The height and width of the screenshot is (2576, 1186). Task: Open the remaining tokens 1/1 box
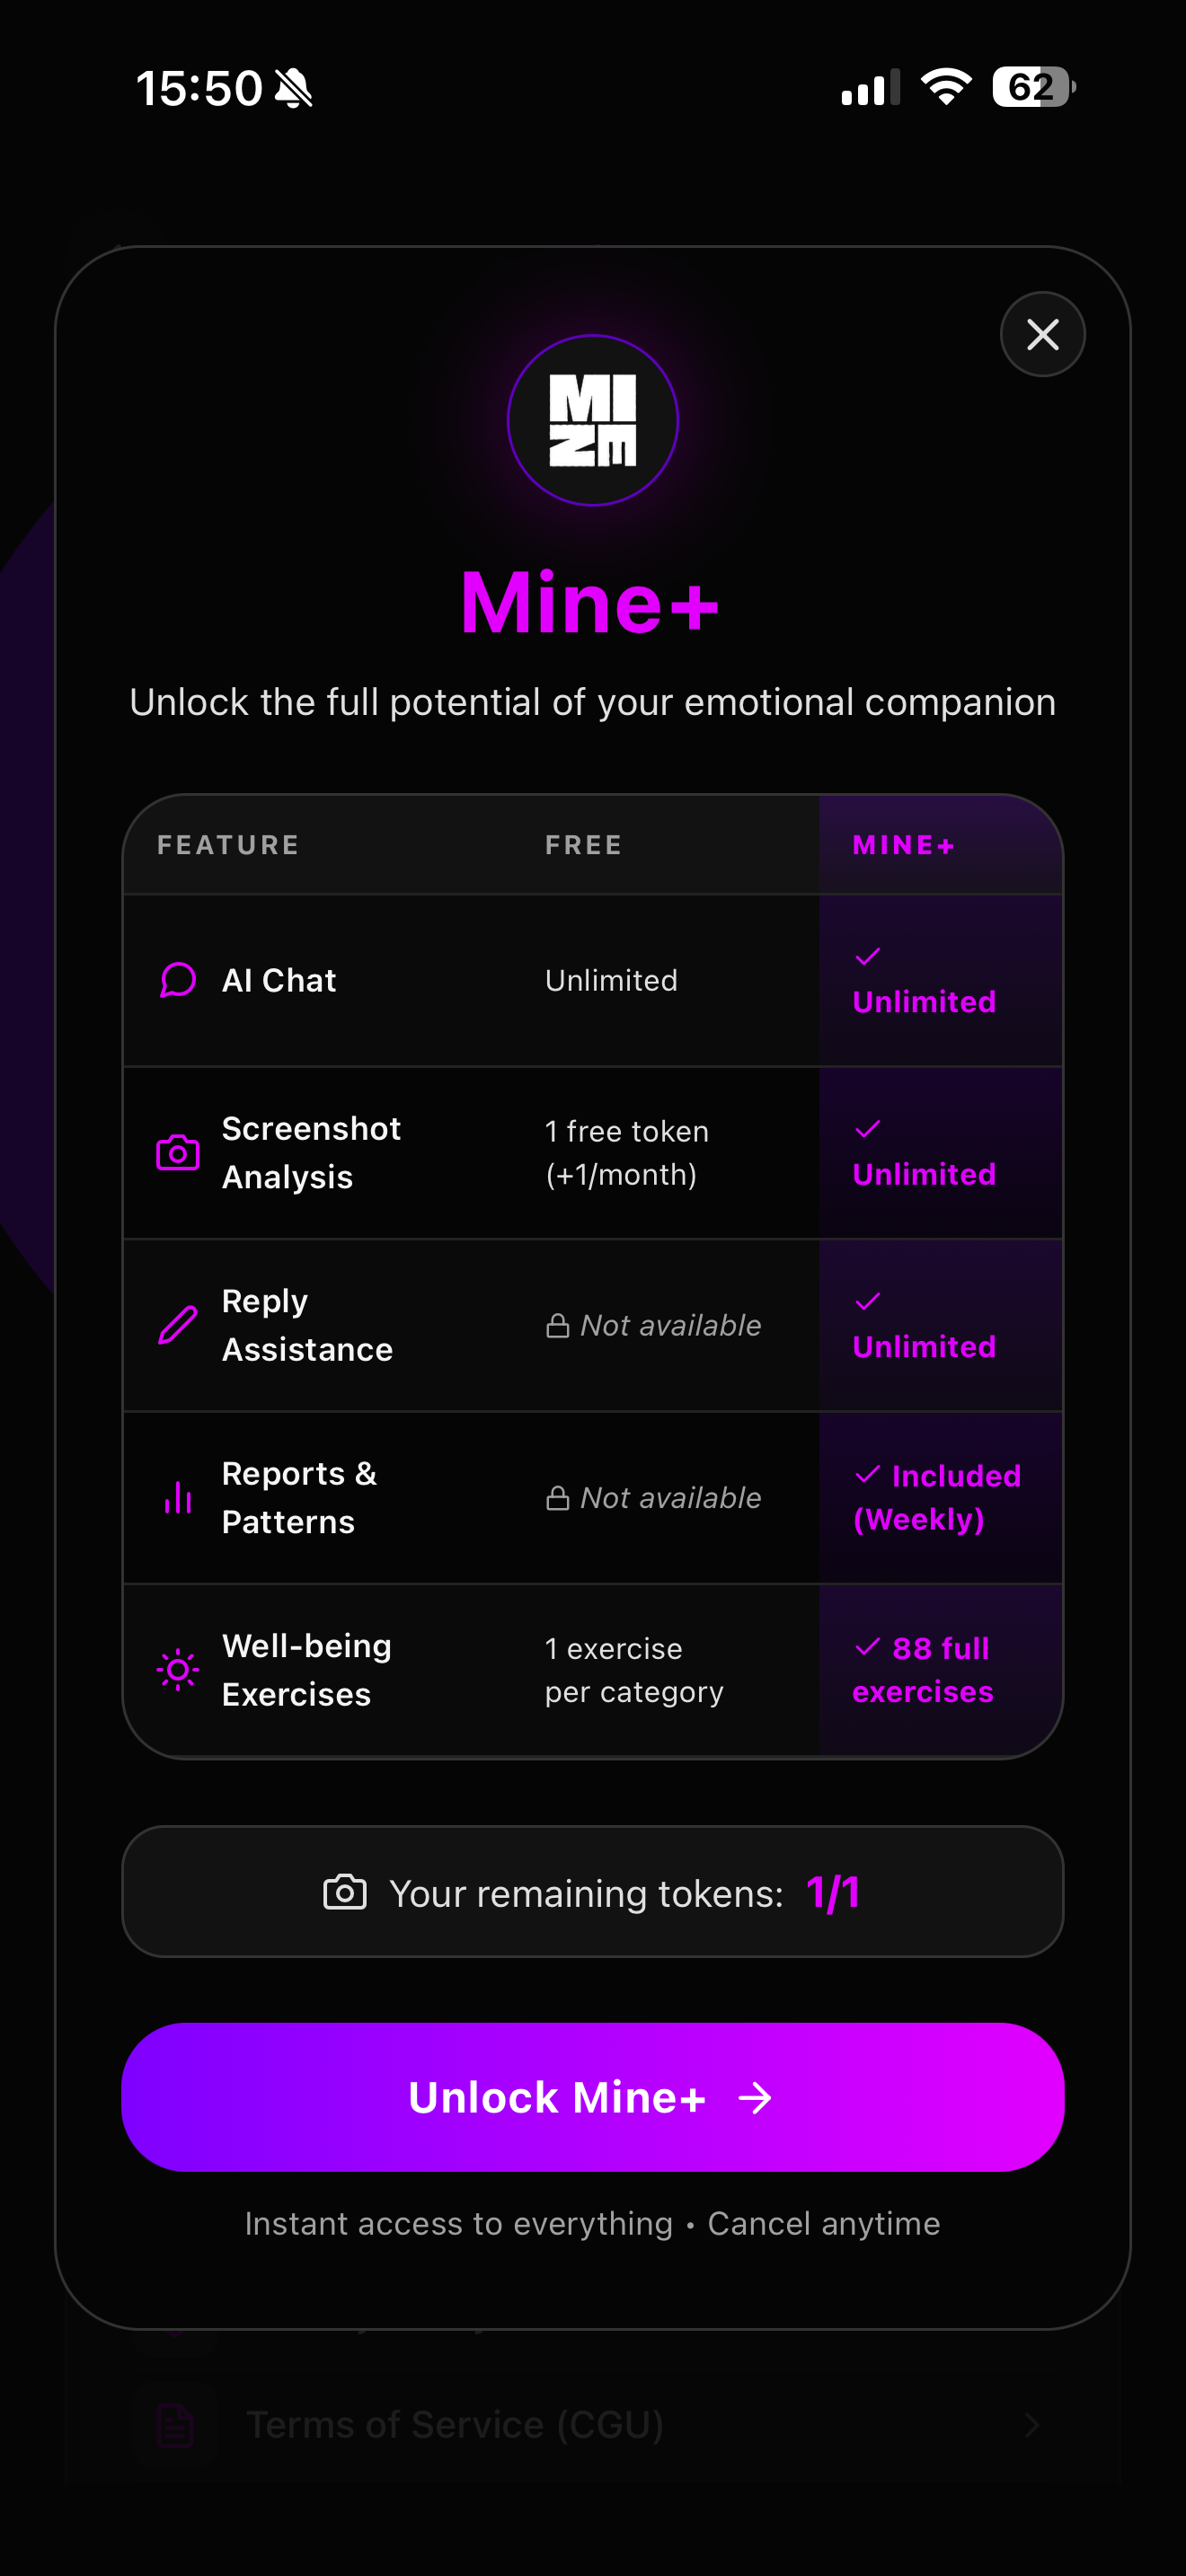tap(593, 1892)
